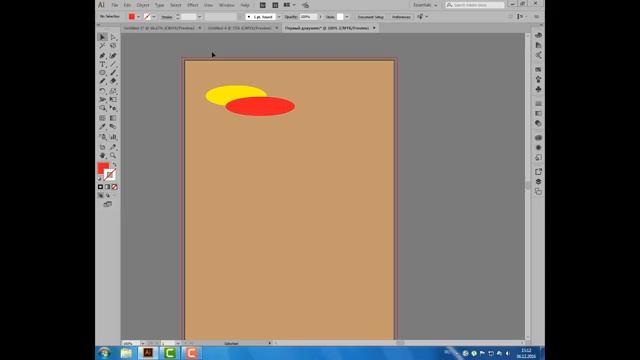Switch paint mode to Gradient
This screenshot has height=360, width=640.
tap(107, 187)
